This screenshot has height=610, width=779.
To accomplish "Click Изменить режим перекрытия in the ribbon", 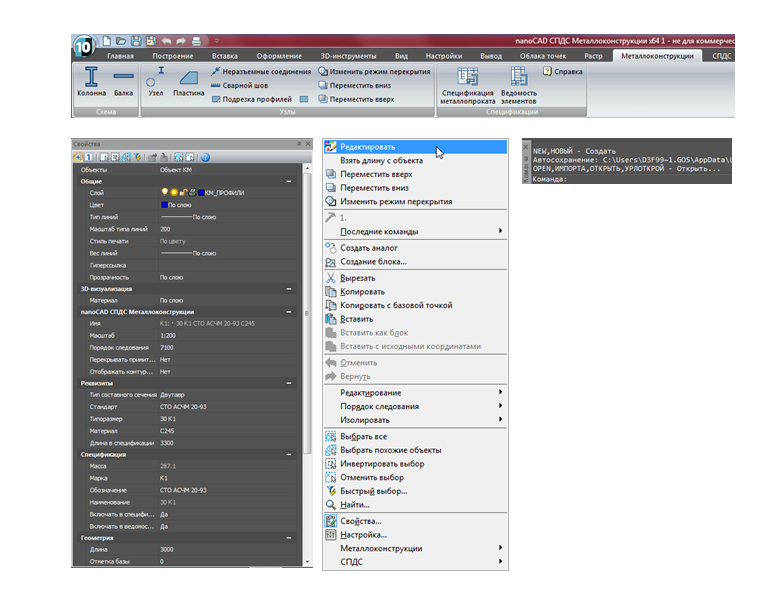I will (374, 72).
